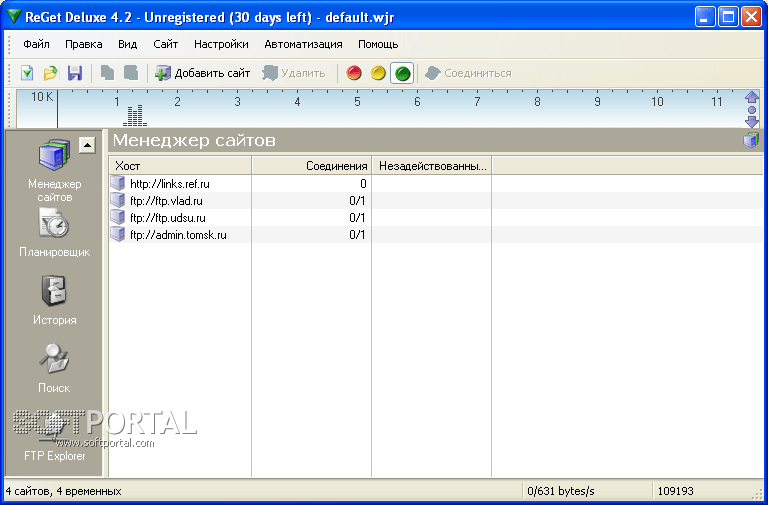
Task: Open the Правка menu
Action: (84, 44)
